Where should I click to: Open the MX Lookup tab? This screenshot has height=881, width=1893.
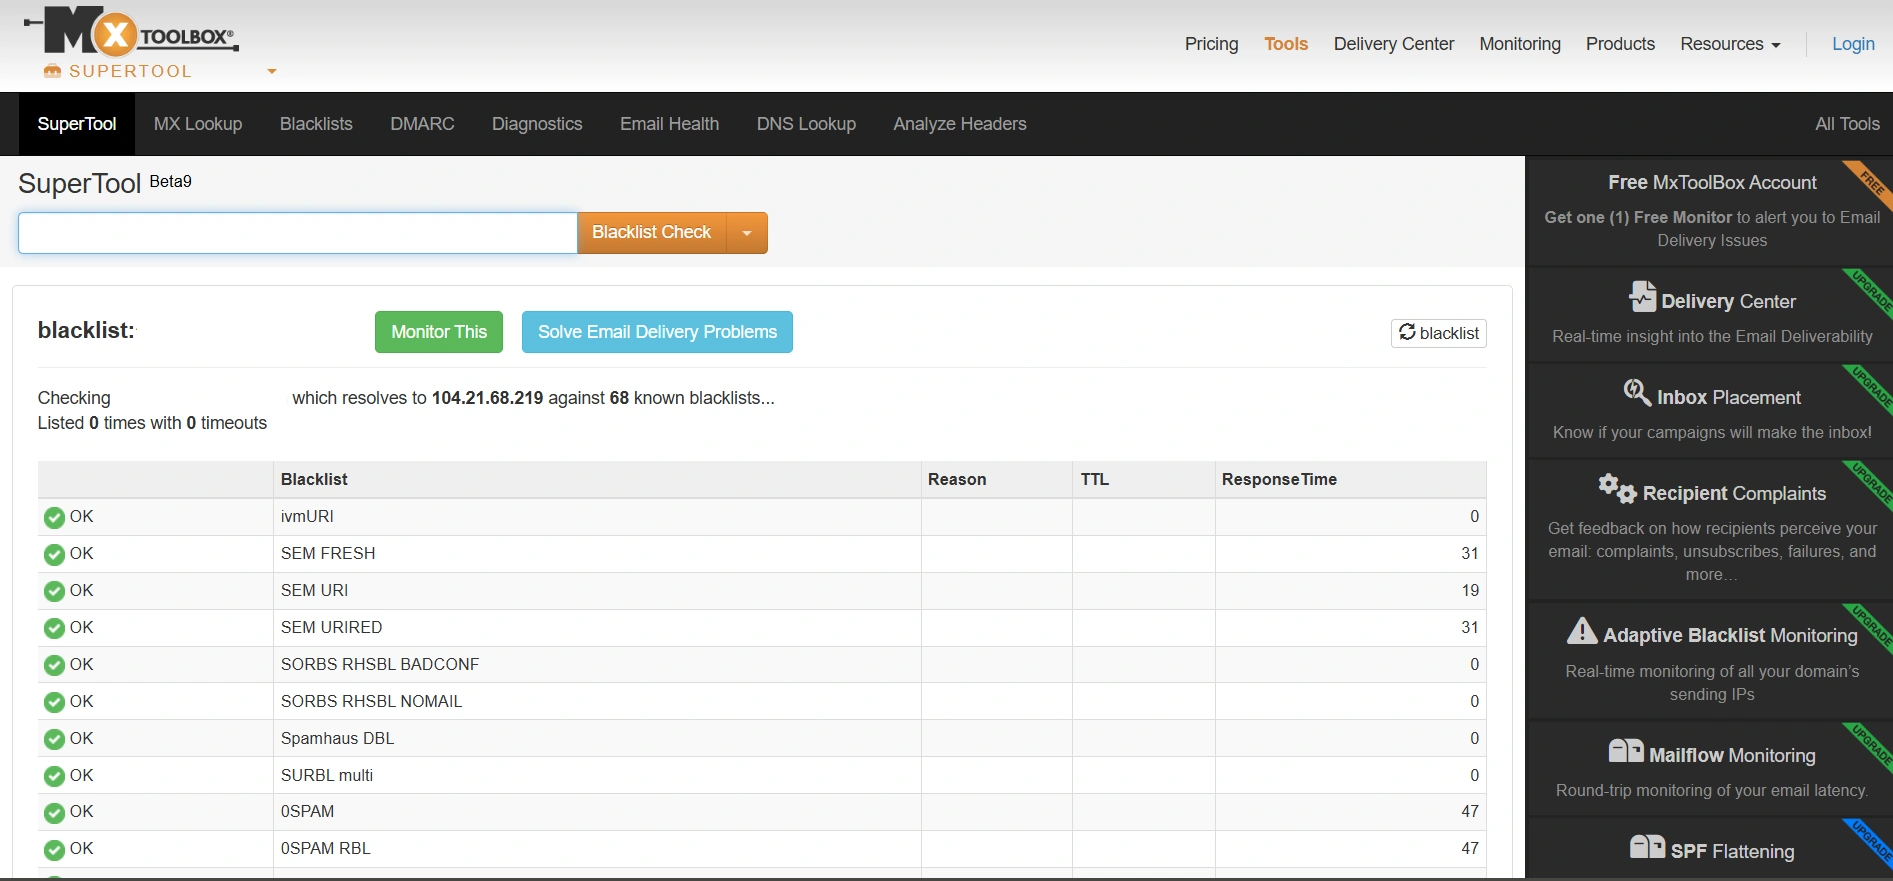(198, 124)
